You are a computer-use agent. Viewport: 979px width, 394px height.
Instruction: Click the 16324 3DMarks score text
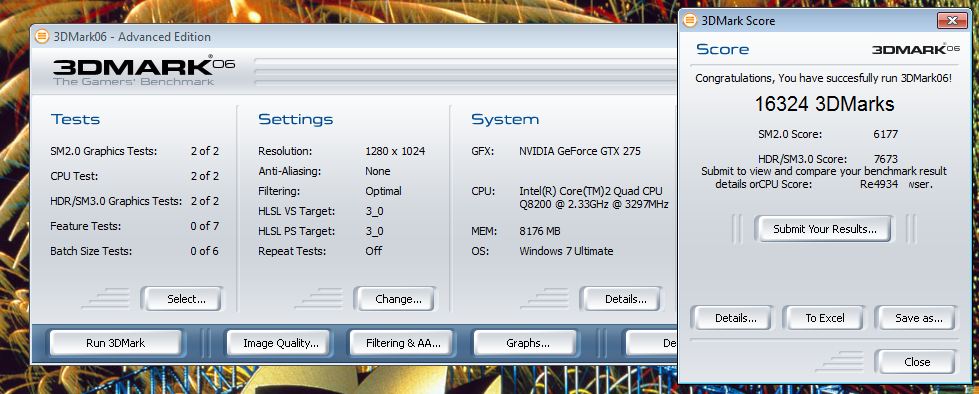(824, 104)
